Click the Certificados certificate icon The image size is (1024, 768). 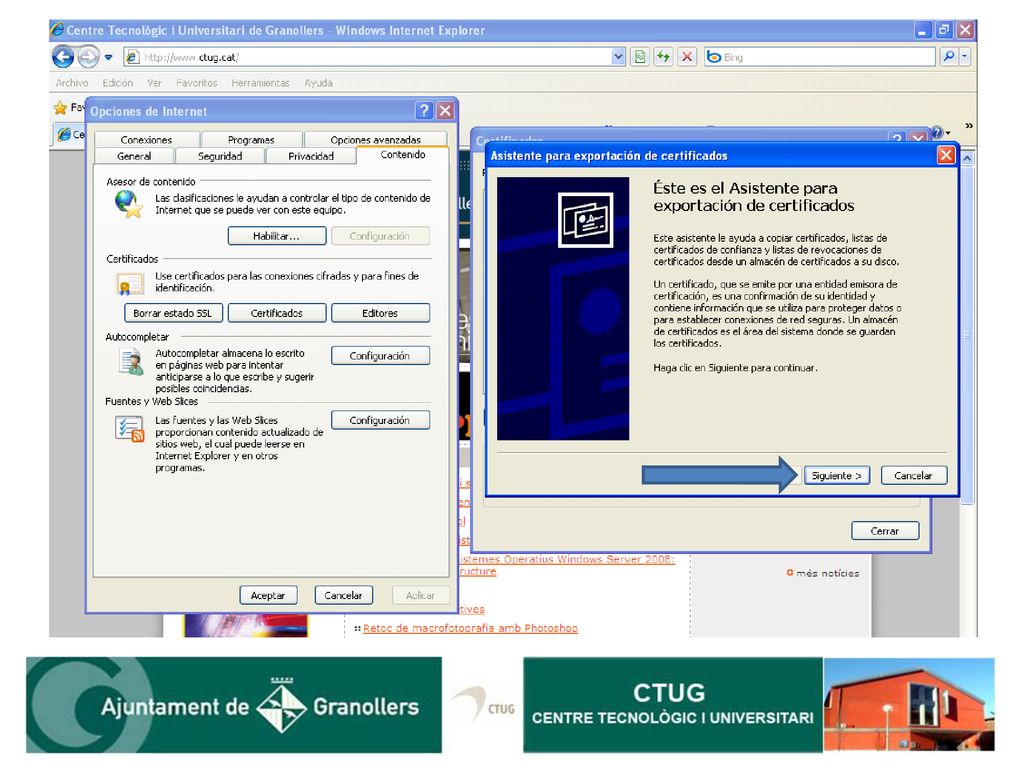[x=130, y=285]
